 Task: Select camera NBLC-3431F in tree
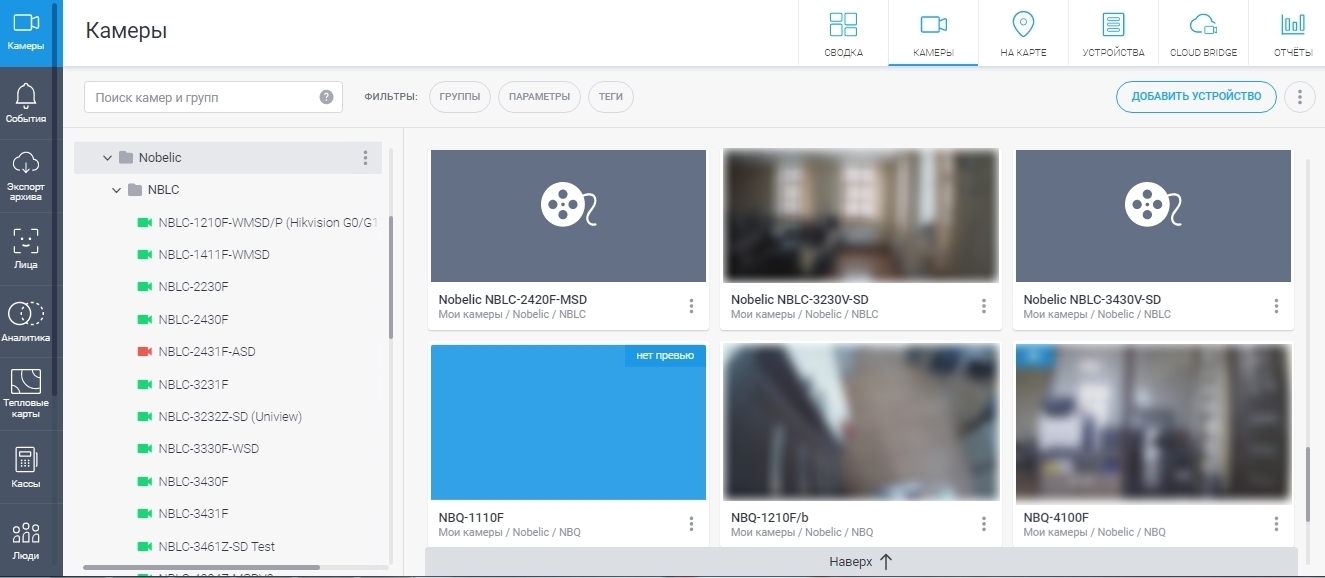point(182,514)
